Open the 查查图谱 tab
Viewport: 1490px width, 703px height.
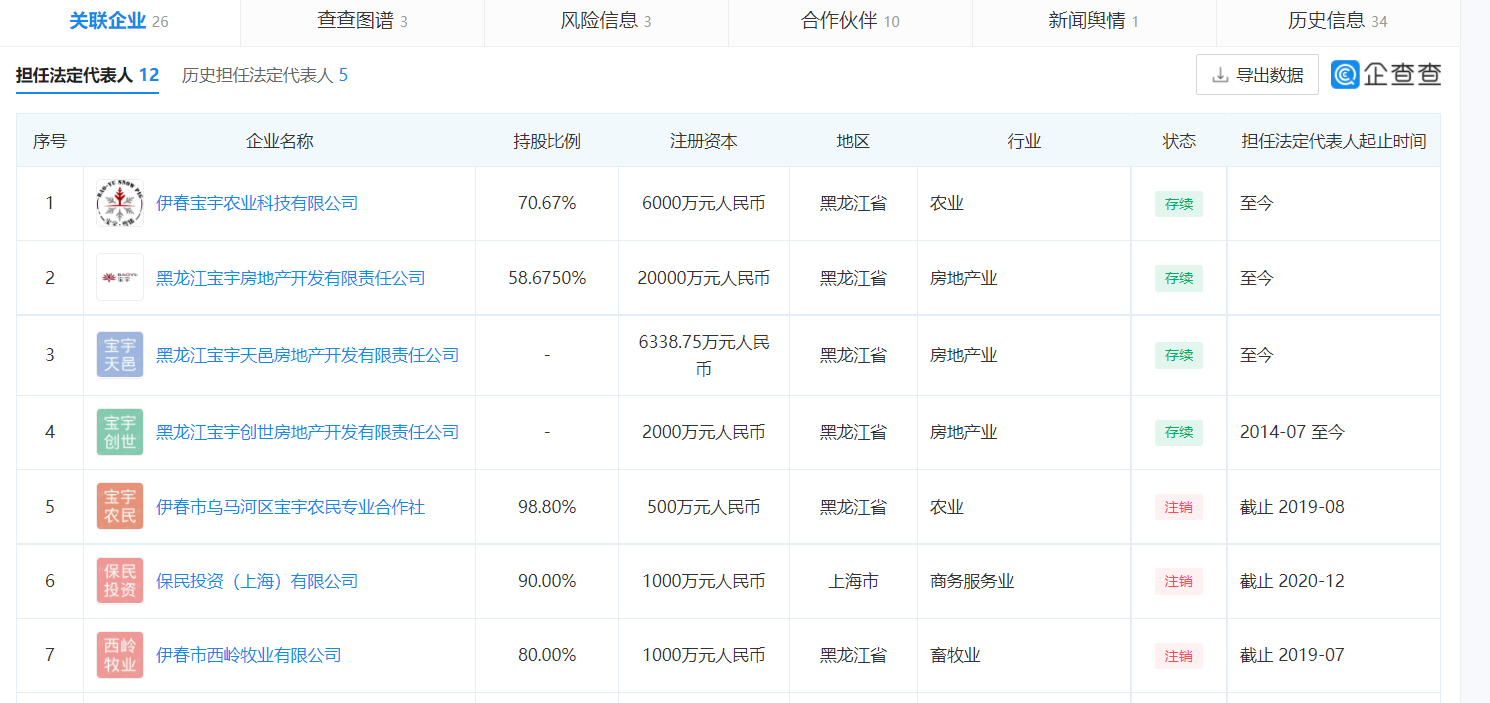tap(362, 21)
